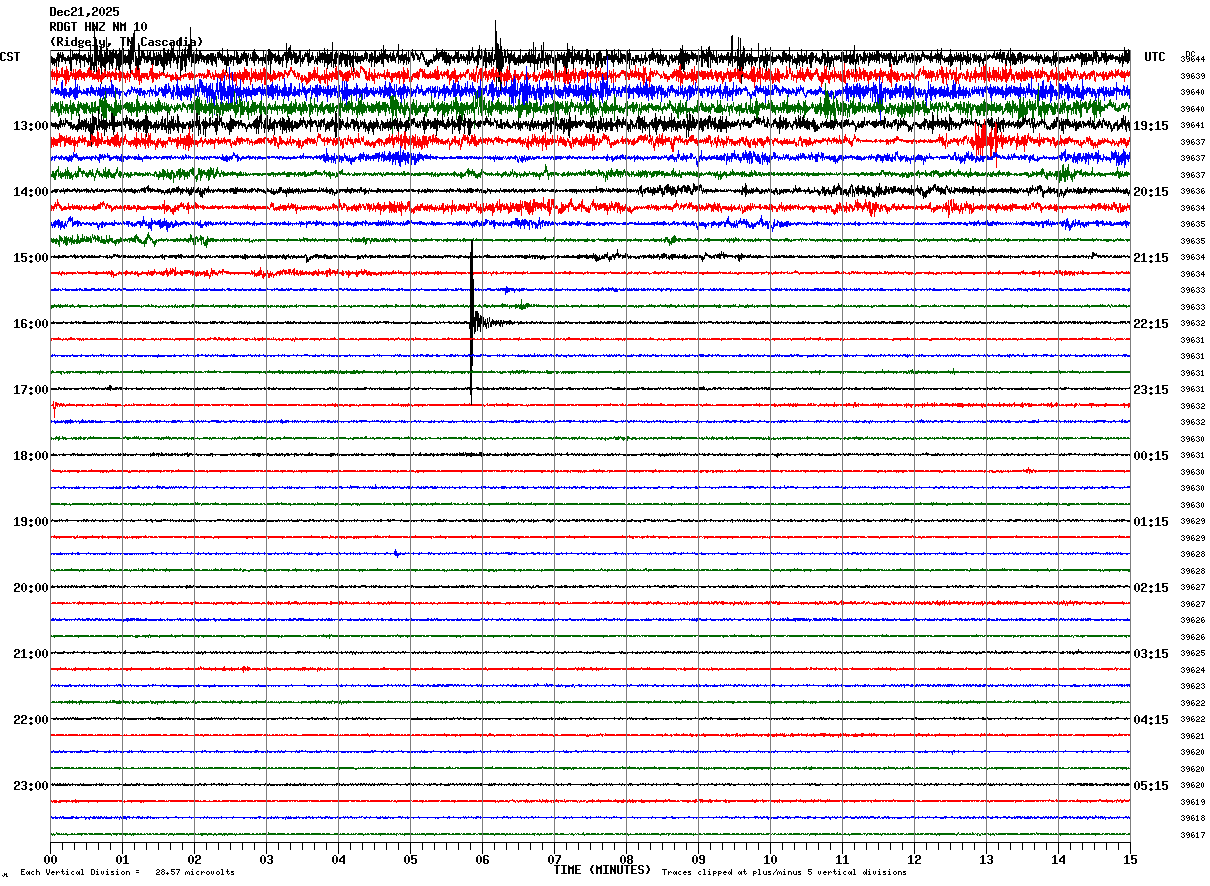The height and width of the screenshot is (886, 1210).
Task: Click the TIME (MINUTES) axis title
Action: [x=602, y=870]
